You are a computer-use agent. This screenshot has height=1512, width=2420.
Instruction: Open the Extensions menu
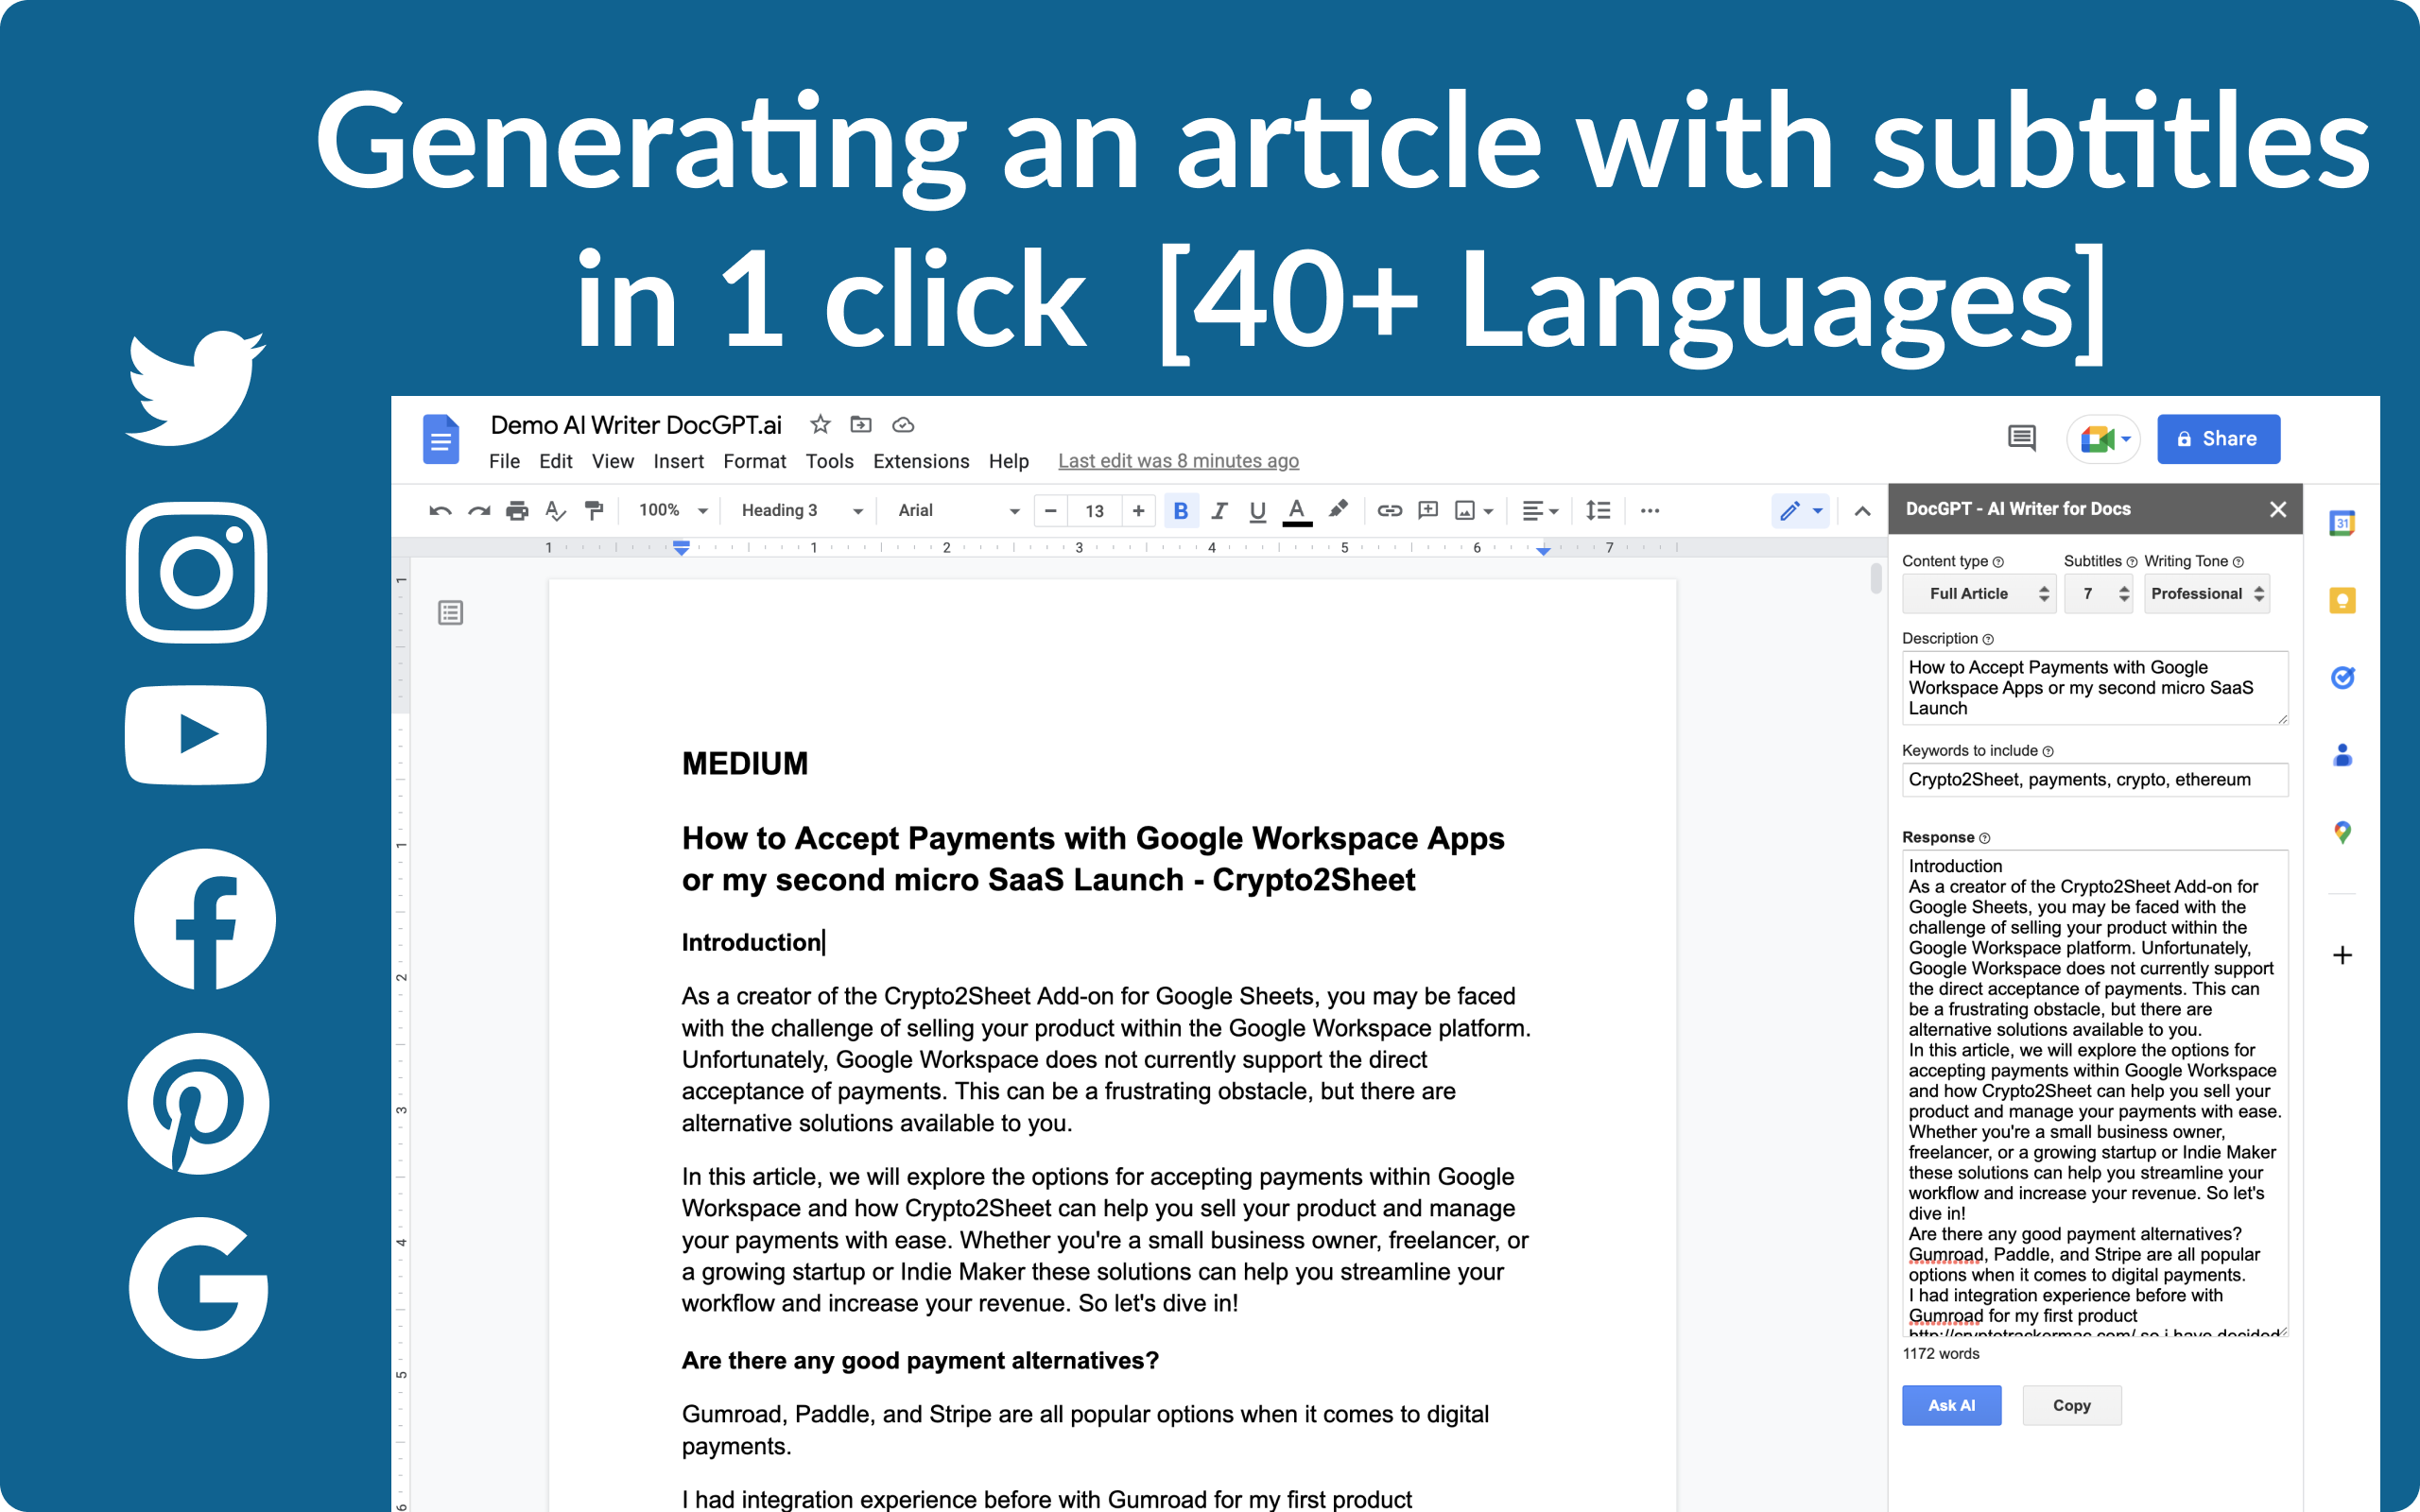point(920,461)
